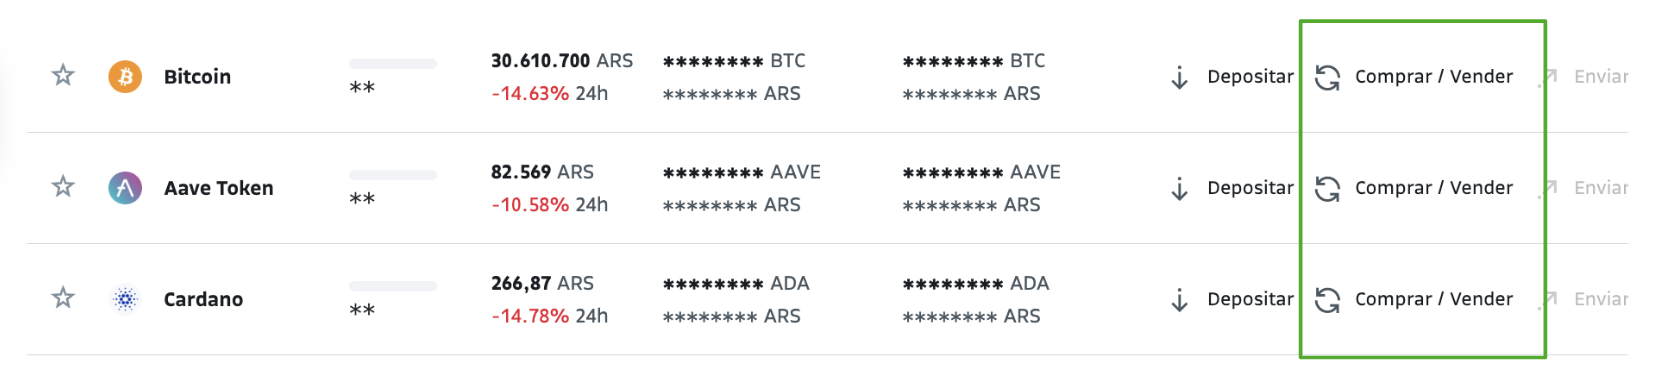Click the Bitcoin portfolio progress bar
Image resolution: width=1680 pixels, height=382 pixels.
pos(393,64)
